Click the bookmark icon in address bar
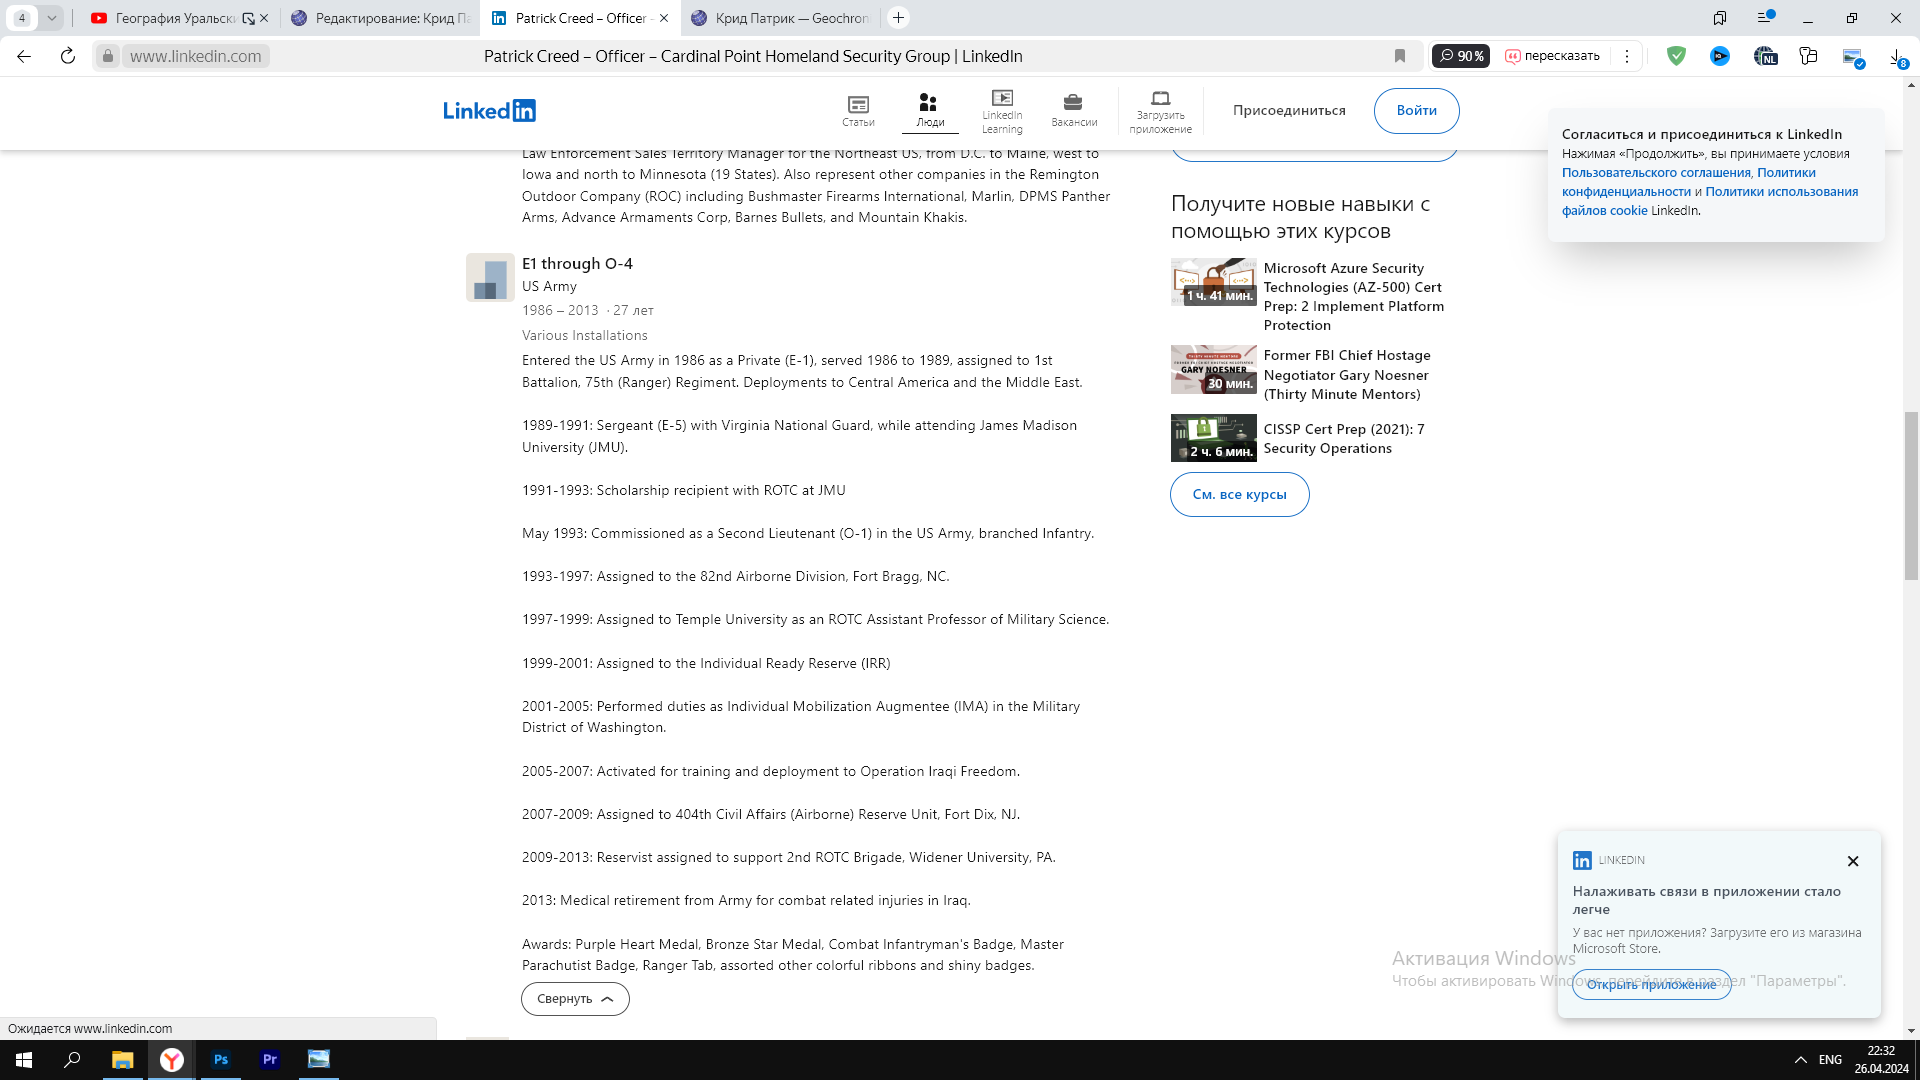Image resolution: width=1920 pixels, height=1080 pixels. [1400, 56]
